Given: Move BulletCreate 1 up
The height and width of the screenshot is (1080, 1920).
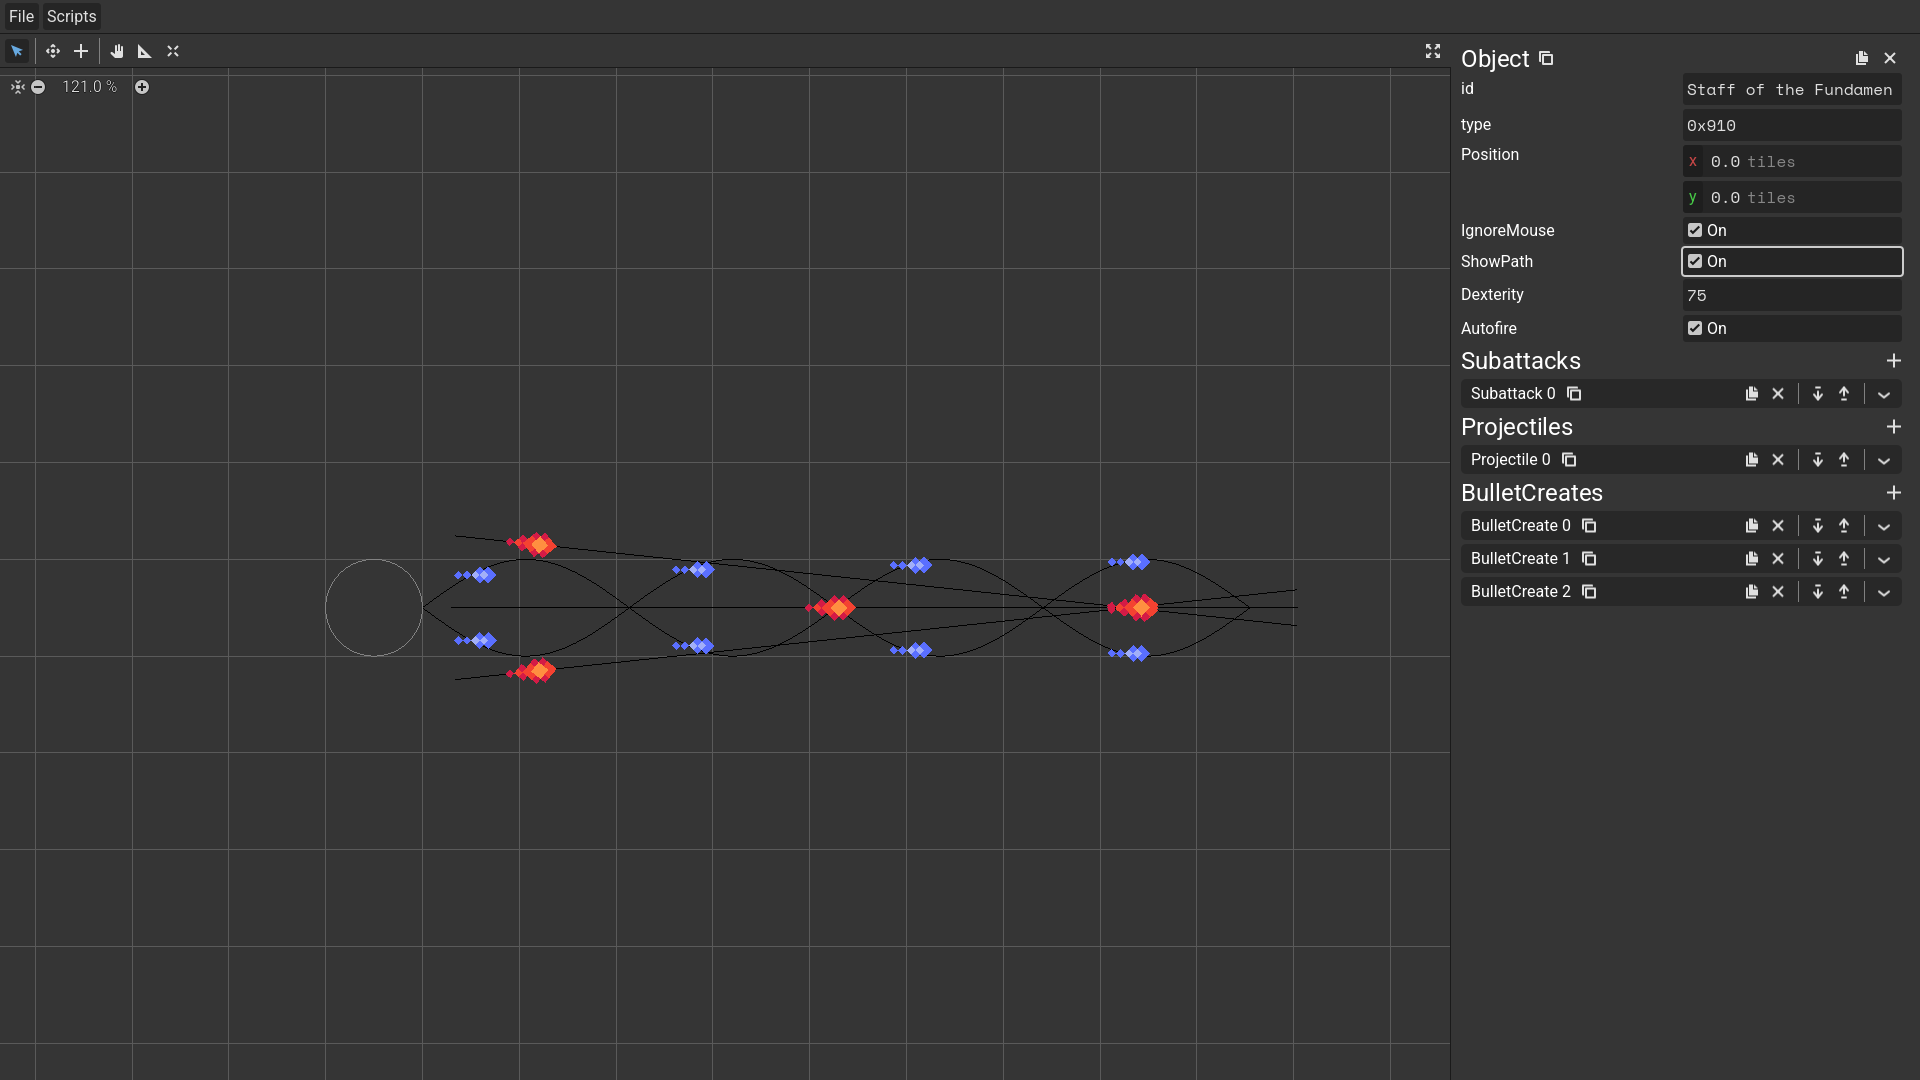Looking at the screenshot, I should pos(1844,559).
